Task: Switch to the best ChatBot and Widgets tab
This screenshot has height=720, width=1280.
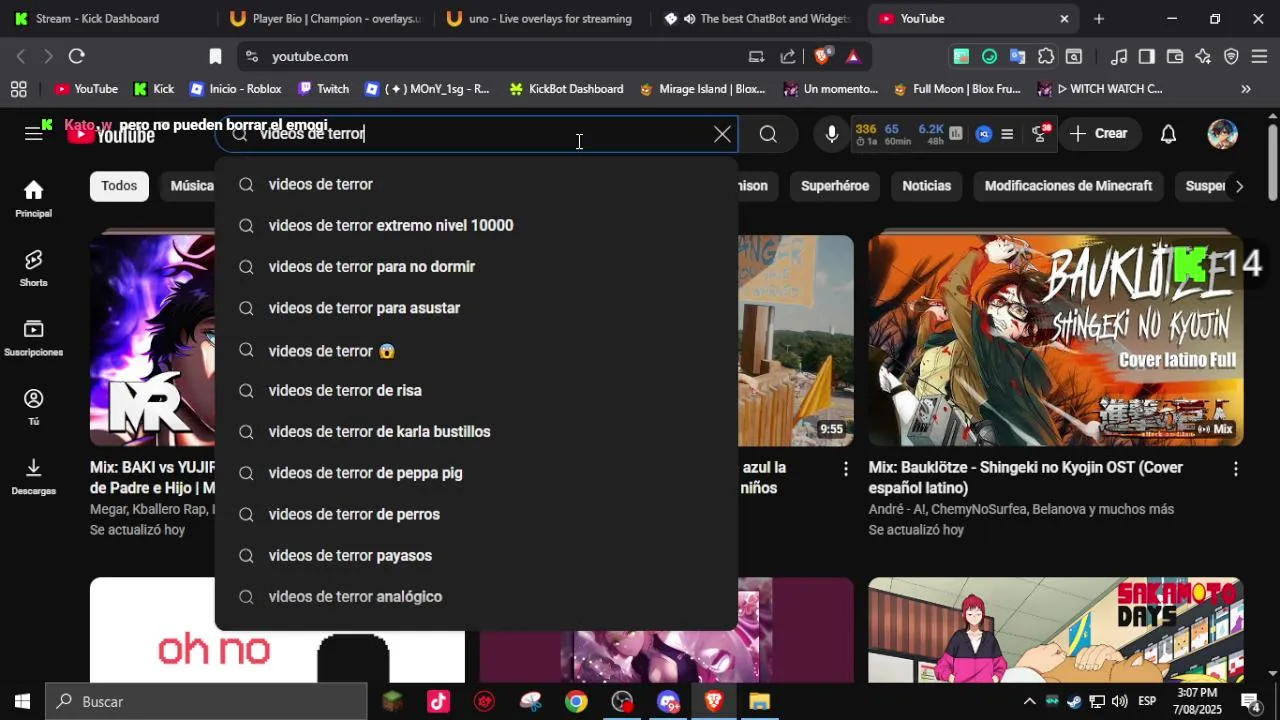Action: pyautogui.click(x=757, y=18)
